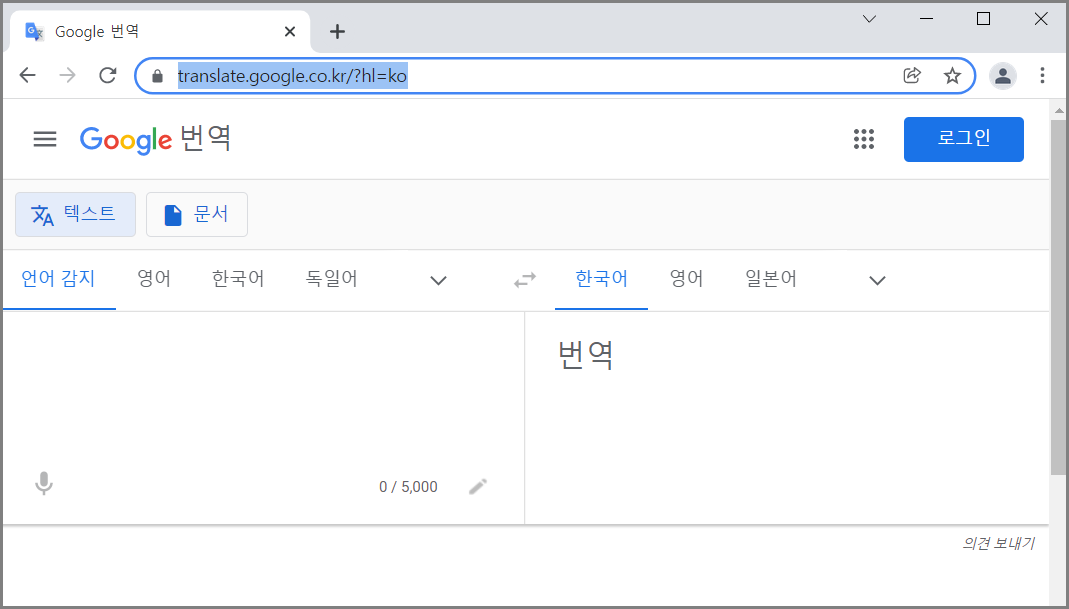
Task: Click the 번역 output placeholder text
Action: 586,355
